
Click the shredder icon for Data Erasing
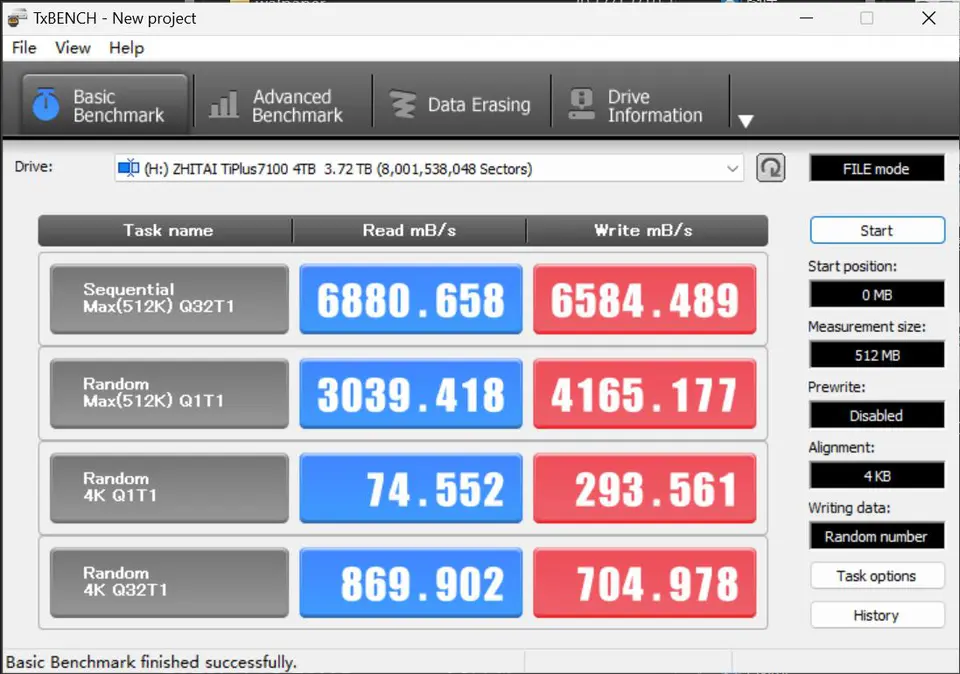tap(403, 104)
